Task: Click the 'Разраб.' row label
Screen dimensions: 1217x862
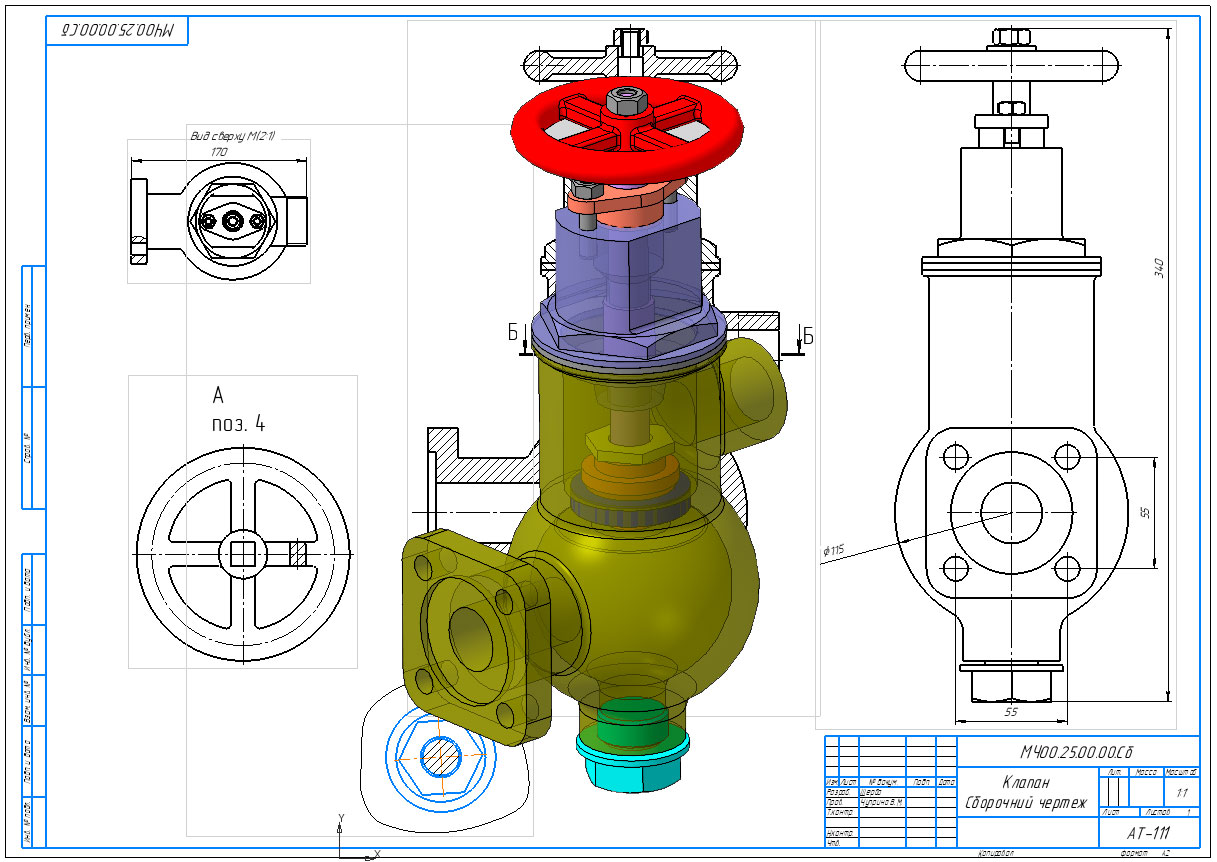Action: (838, 792)
